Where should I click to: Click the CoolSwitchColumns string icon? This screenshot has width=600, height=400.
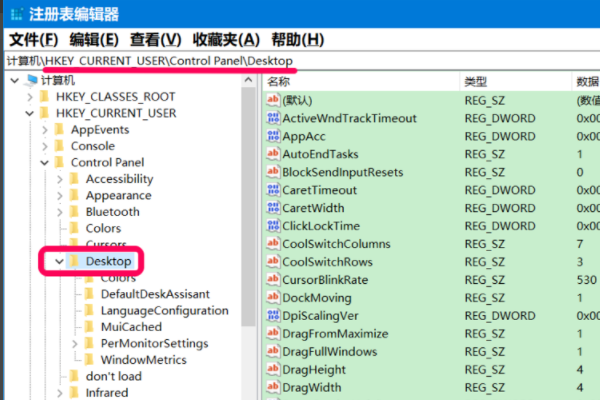point(273,244)
